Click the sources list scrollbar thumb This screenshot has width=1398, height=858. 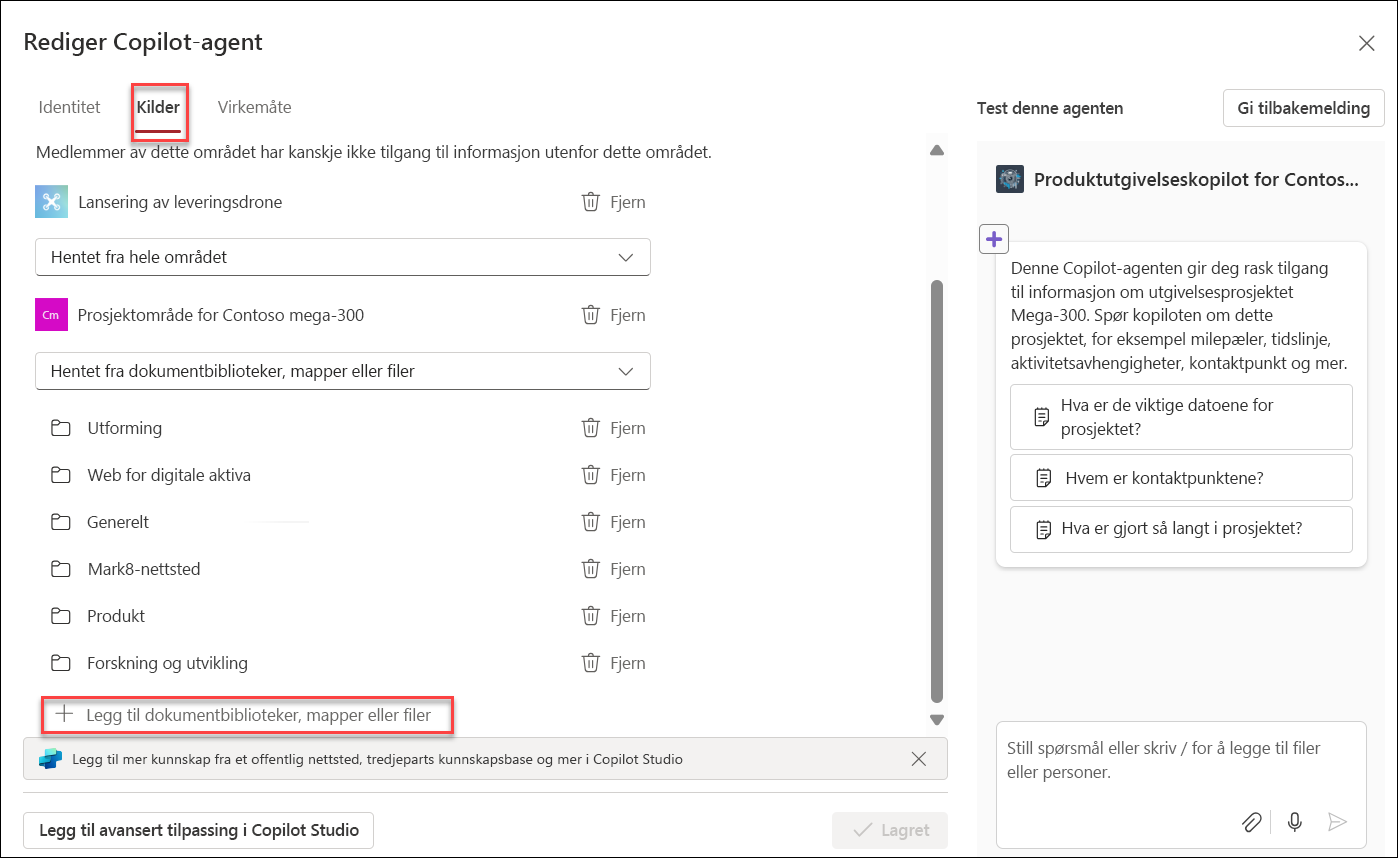(x=937, y=491)
